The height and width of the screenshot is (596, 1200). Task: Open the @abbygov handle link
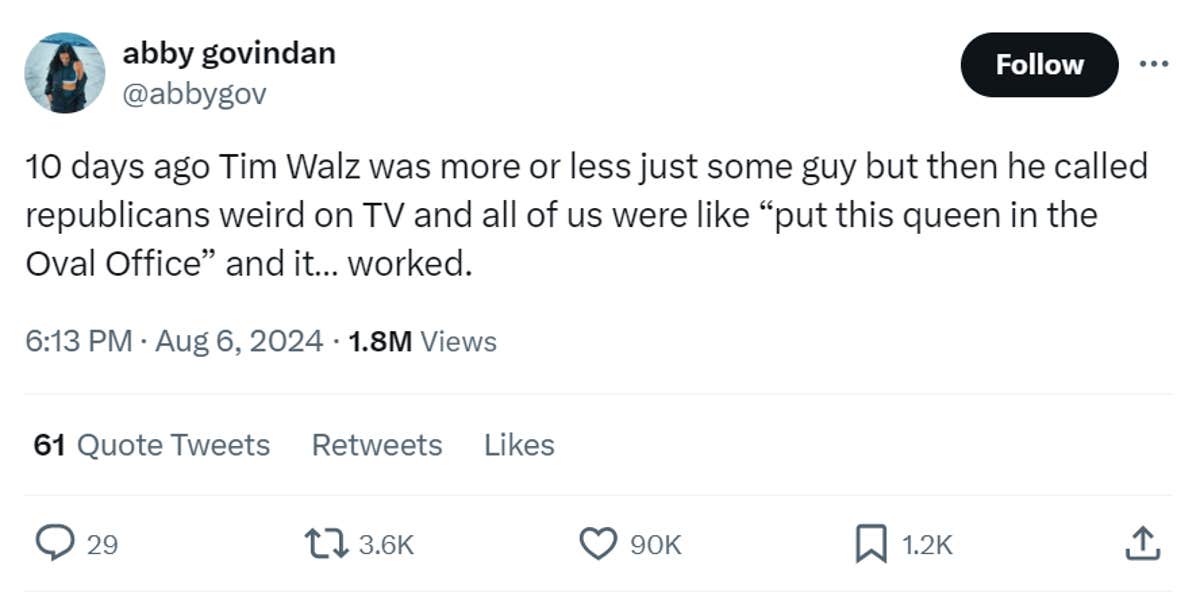coord(194,95)
